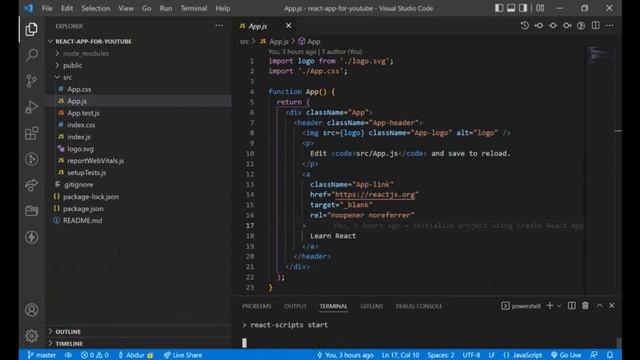
Task: Toggle the secondary side bar layout icon
Action: tap(523, 8)
